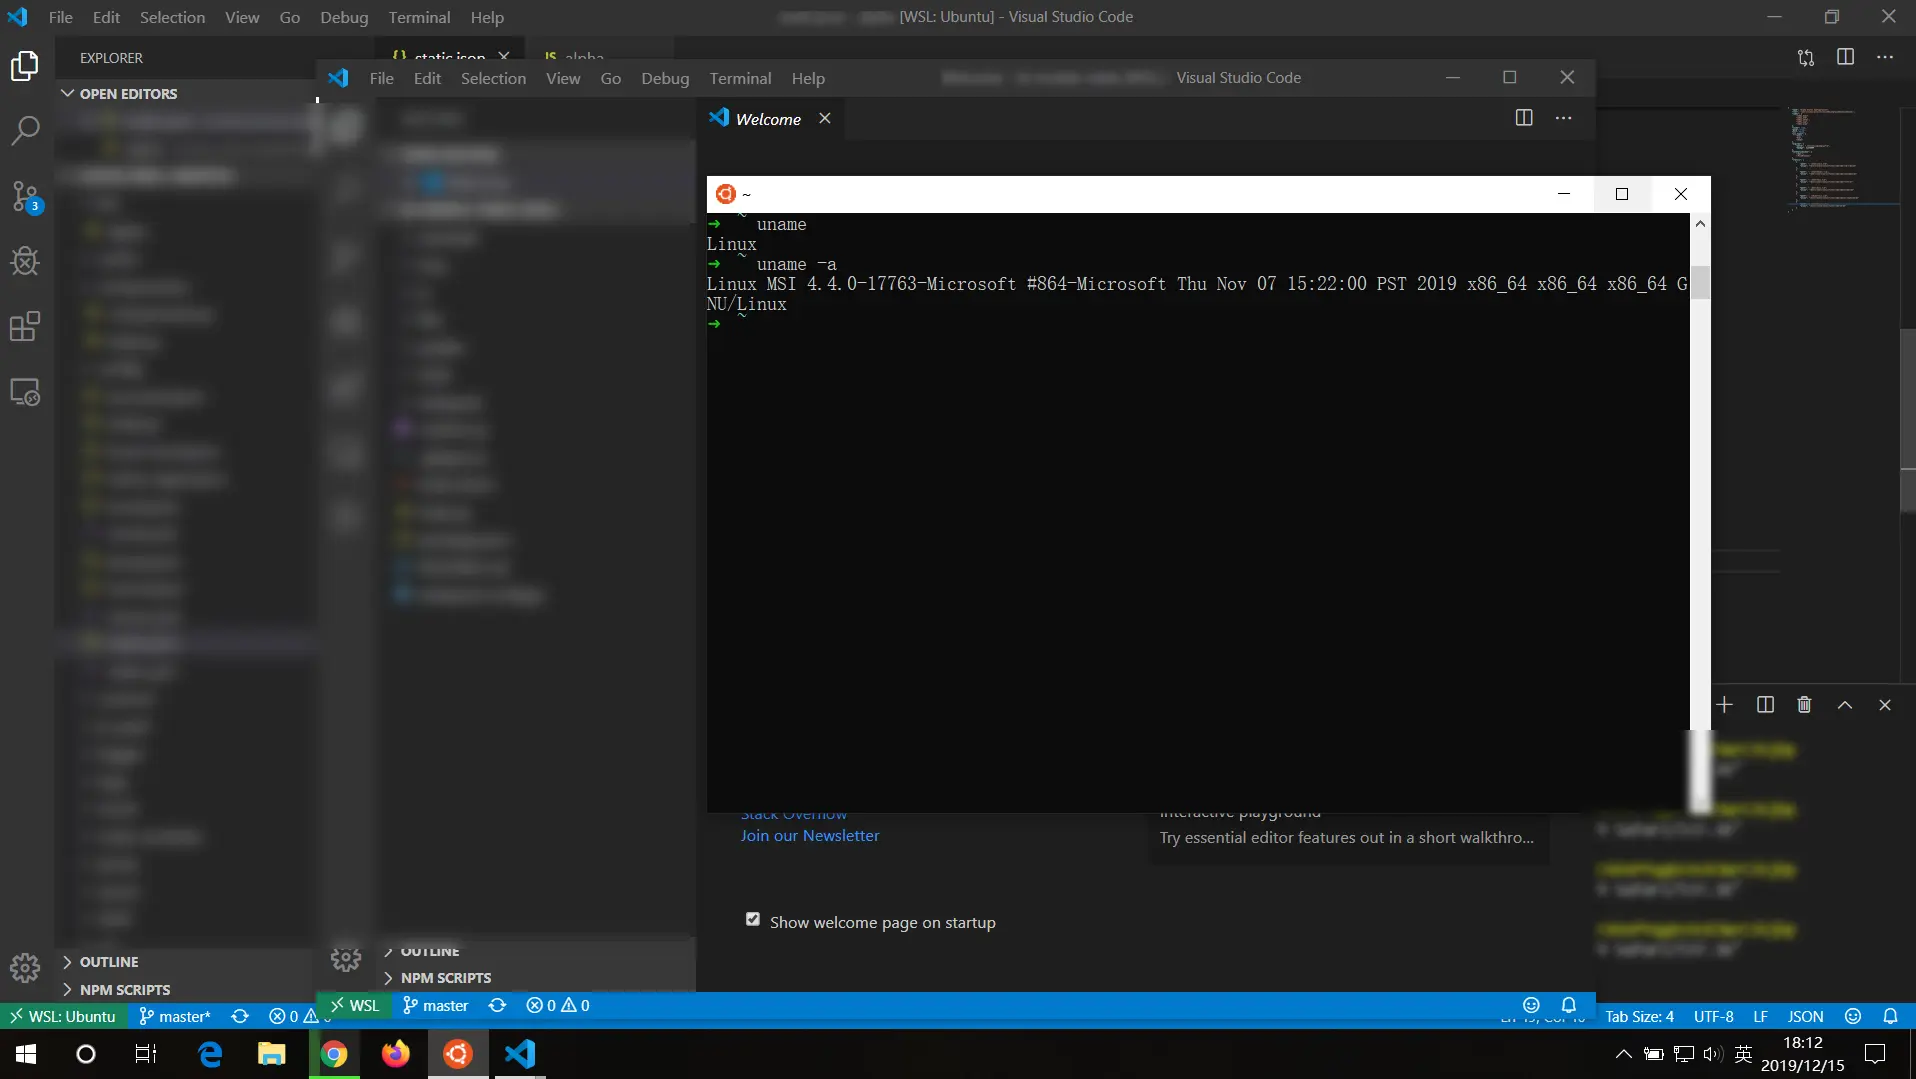Synchronize changes in the back window's status bar
Screen dimensions: 1916x1079
click(x=240, y=1017)
